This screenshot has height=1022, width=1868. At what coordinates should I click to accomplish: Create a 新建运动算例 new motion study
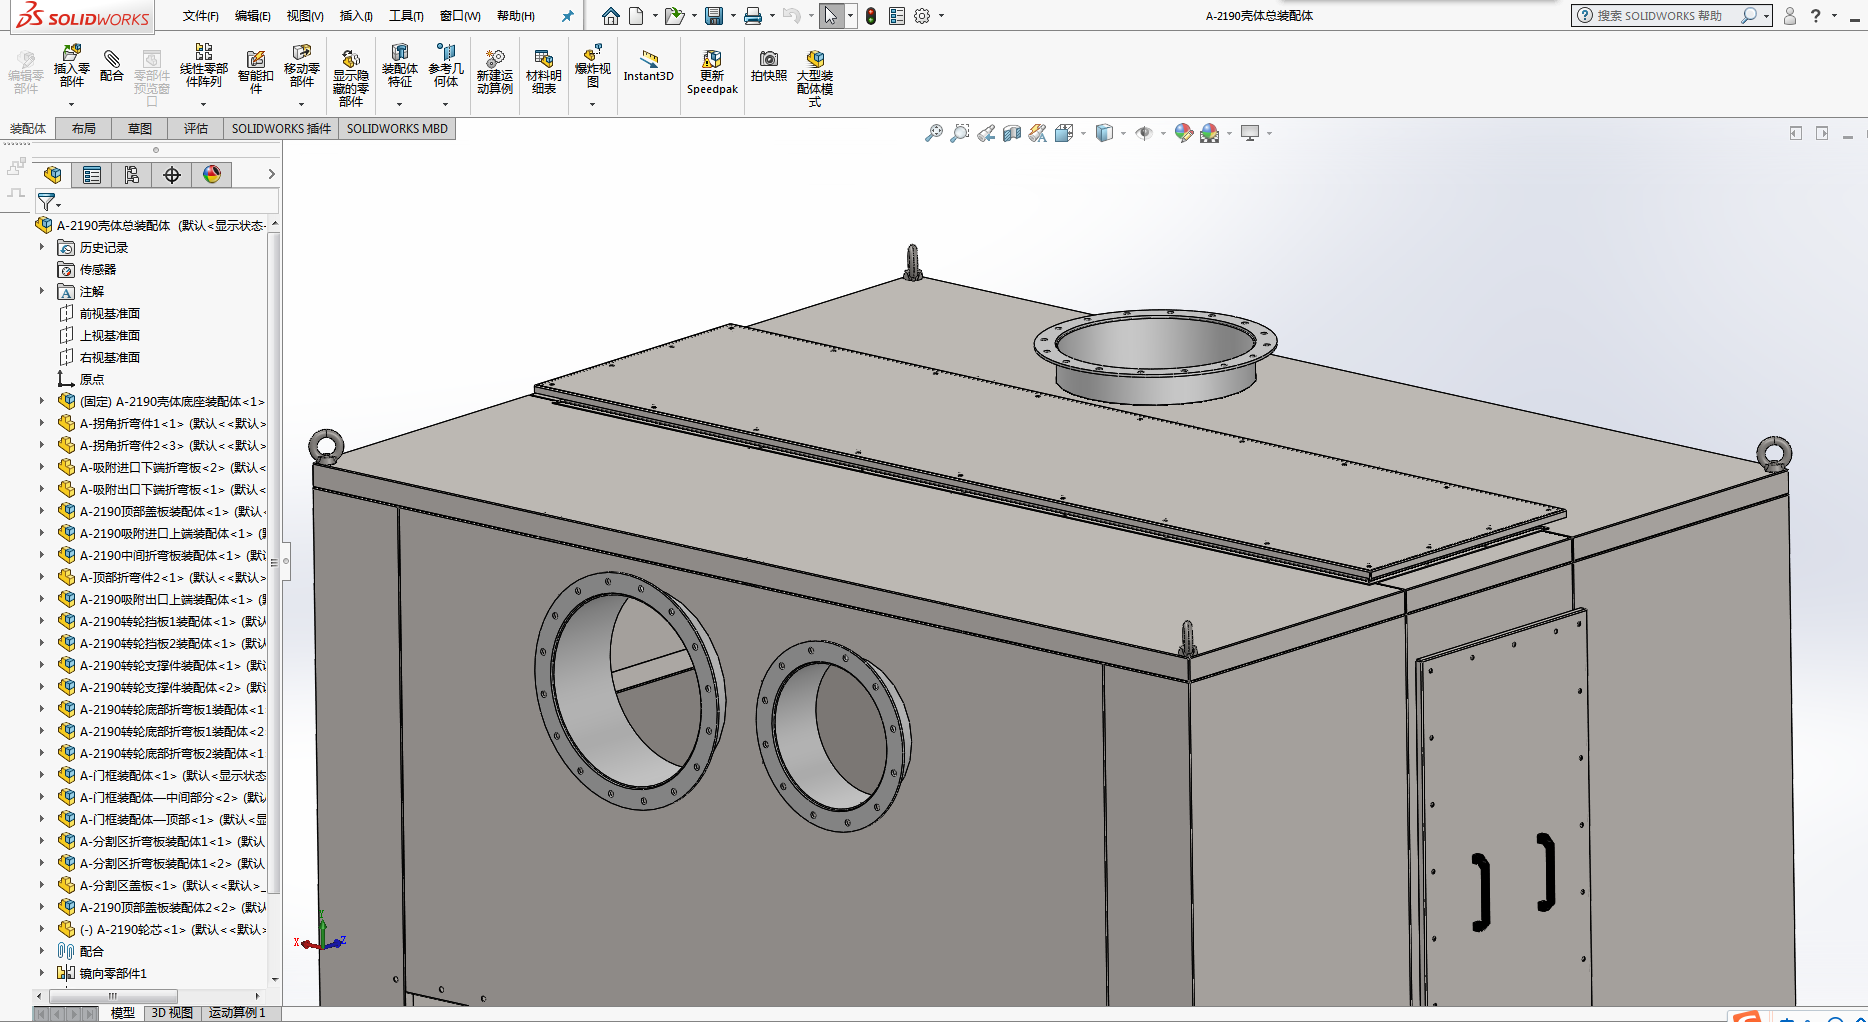pyautogui.click(x=494, y=71)
